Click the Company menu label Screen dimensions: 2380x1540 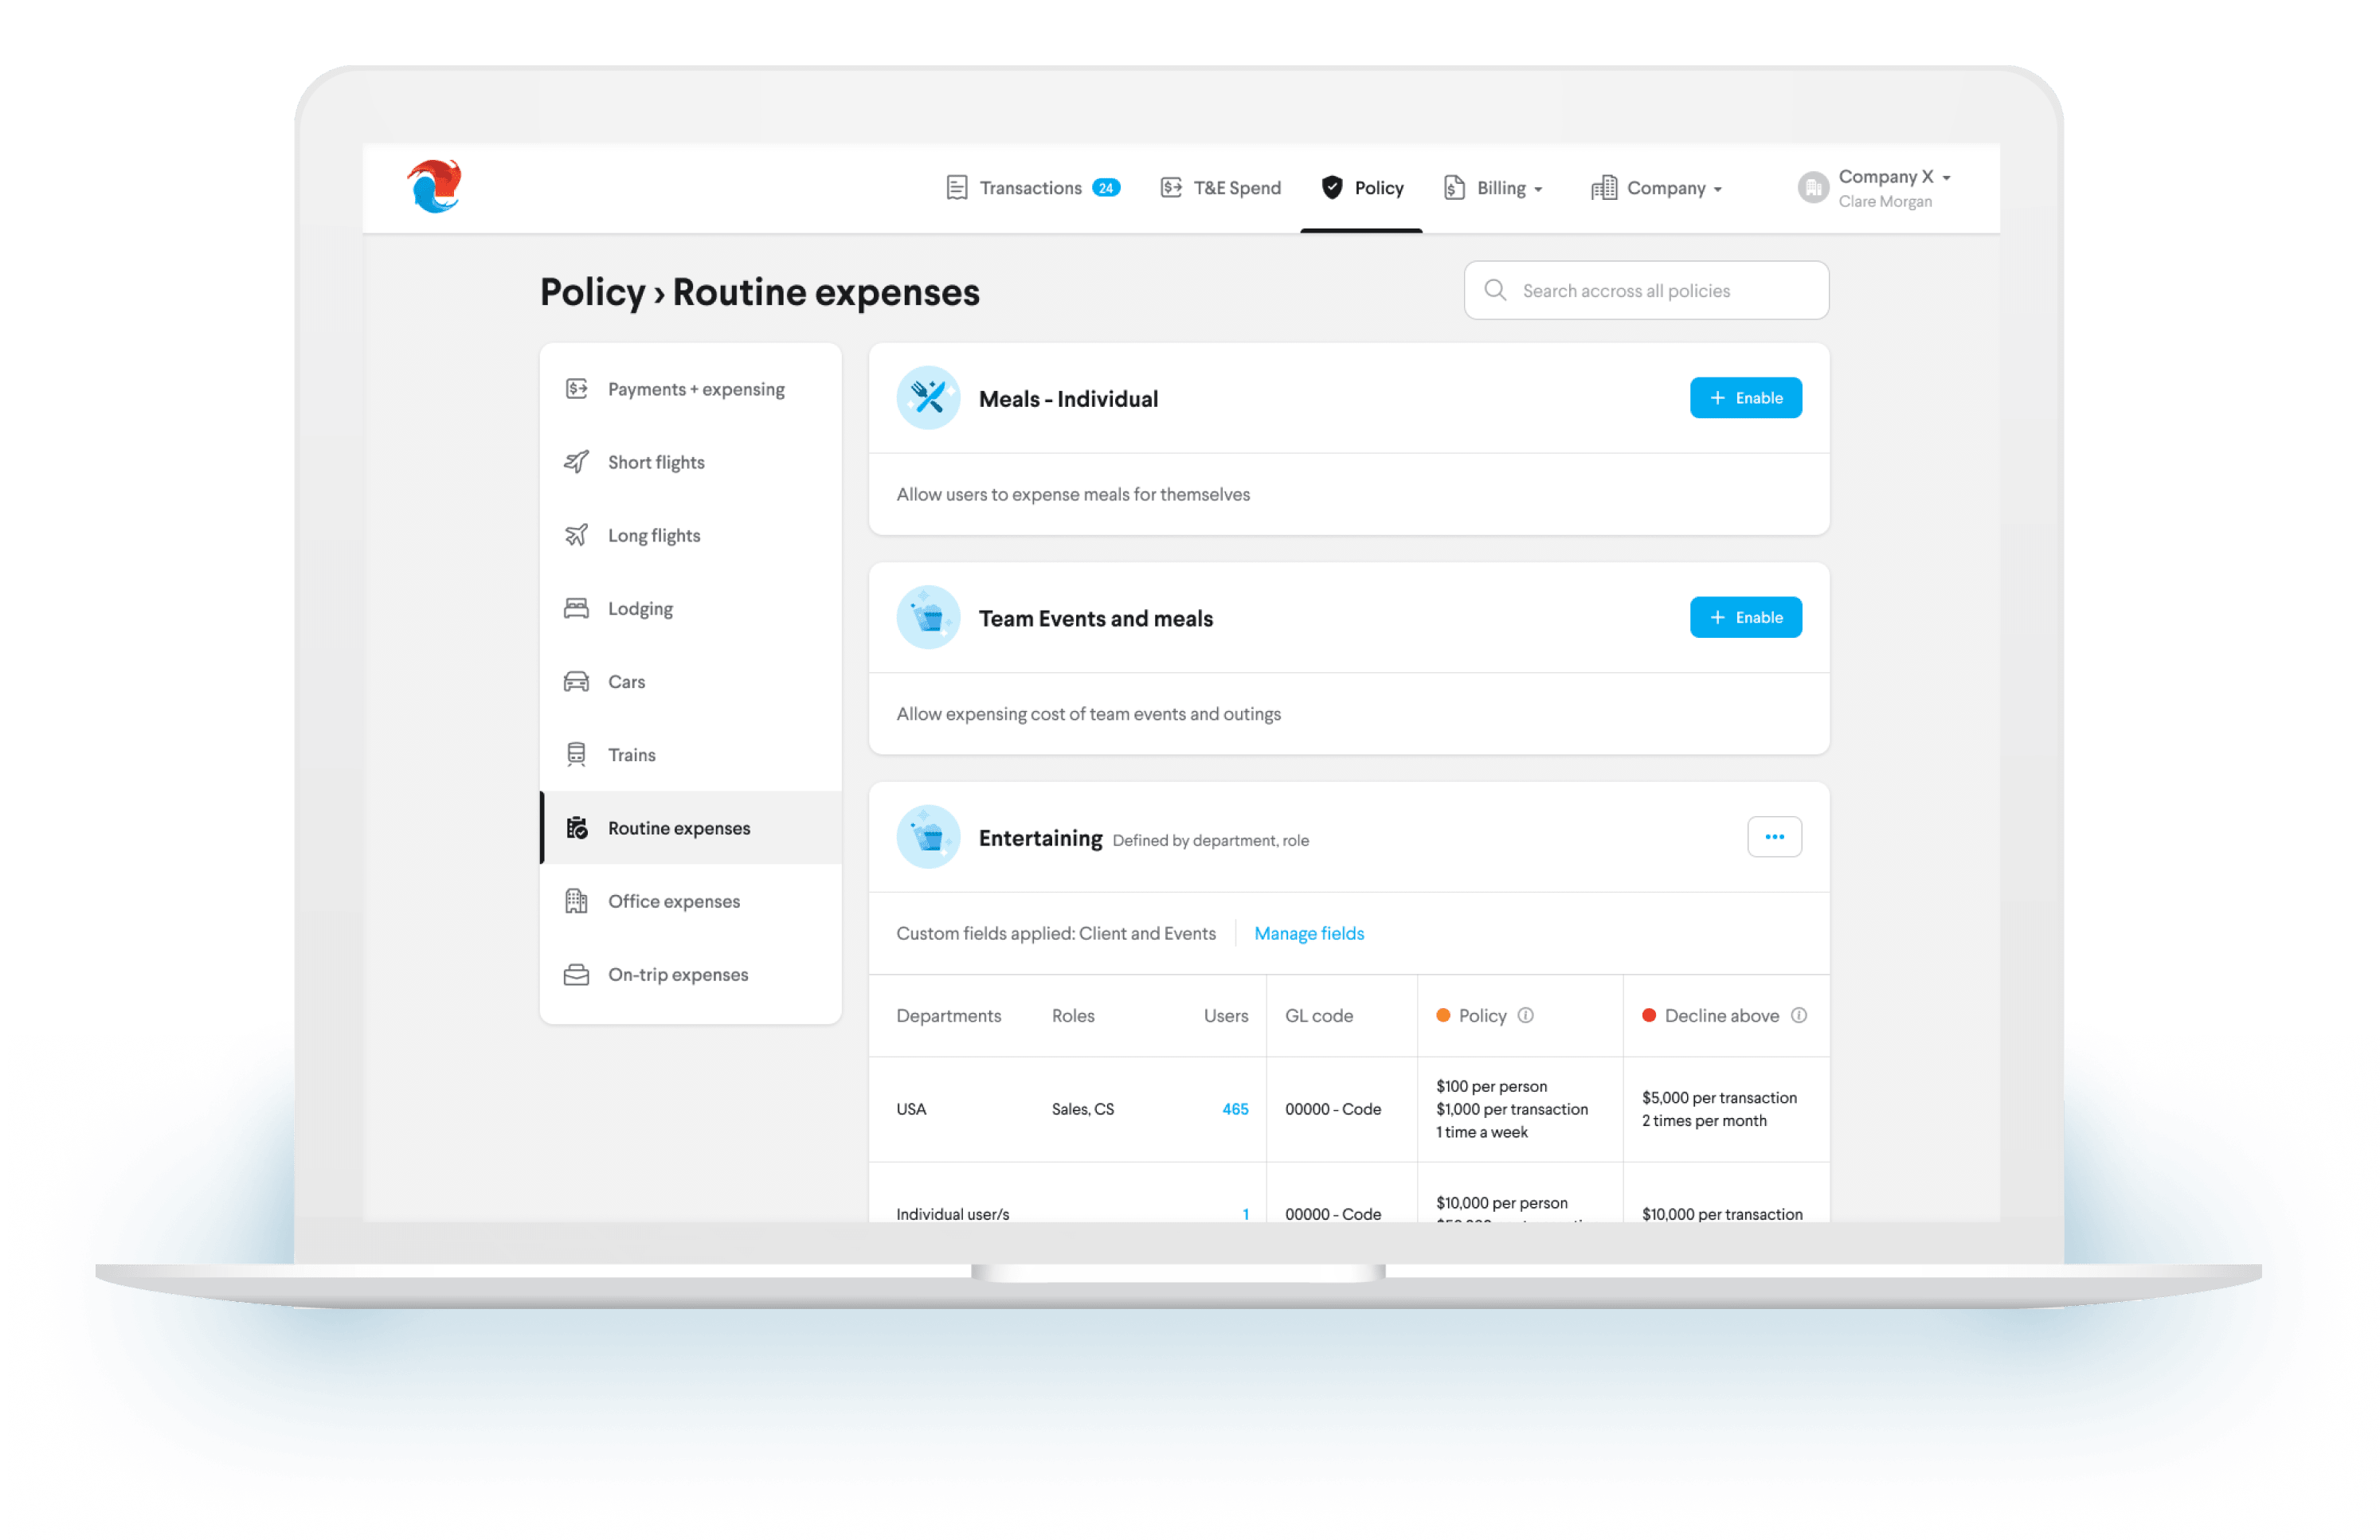[1666, 188]
